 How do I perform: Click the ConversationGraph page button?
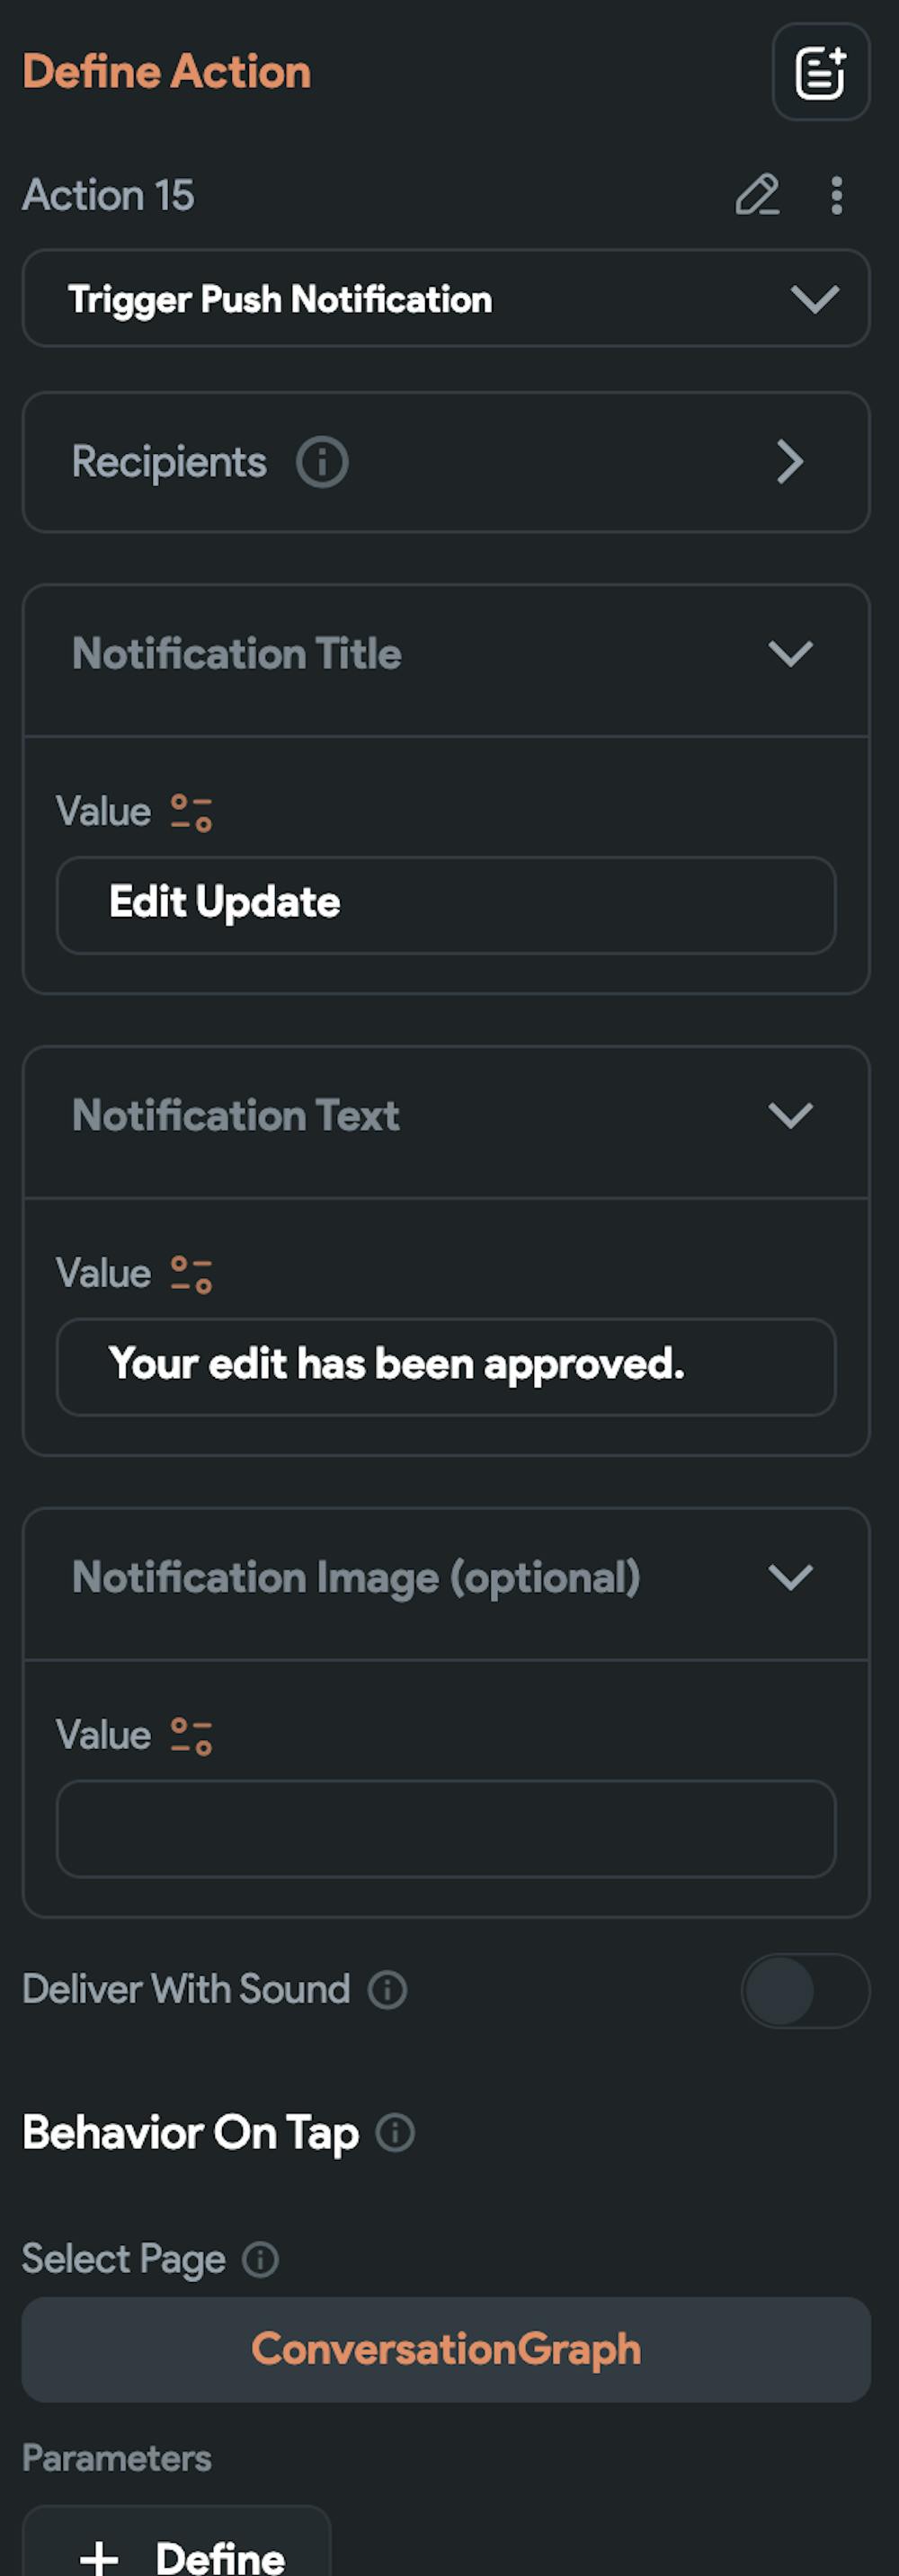pyautogui.click(x=446, y=2349)
